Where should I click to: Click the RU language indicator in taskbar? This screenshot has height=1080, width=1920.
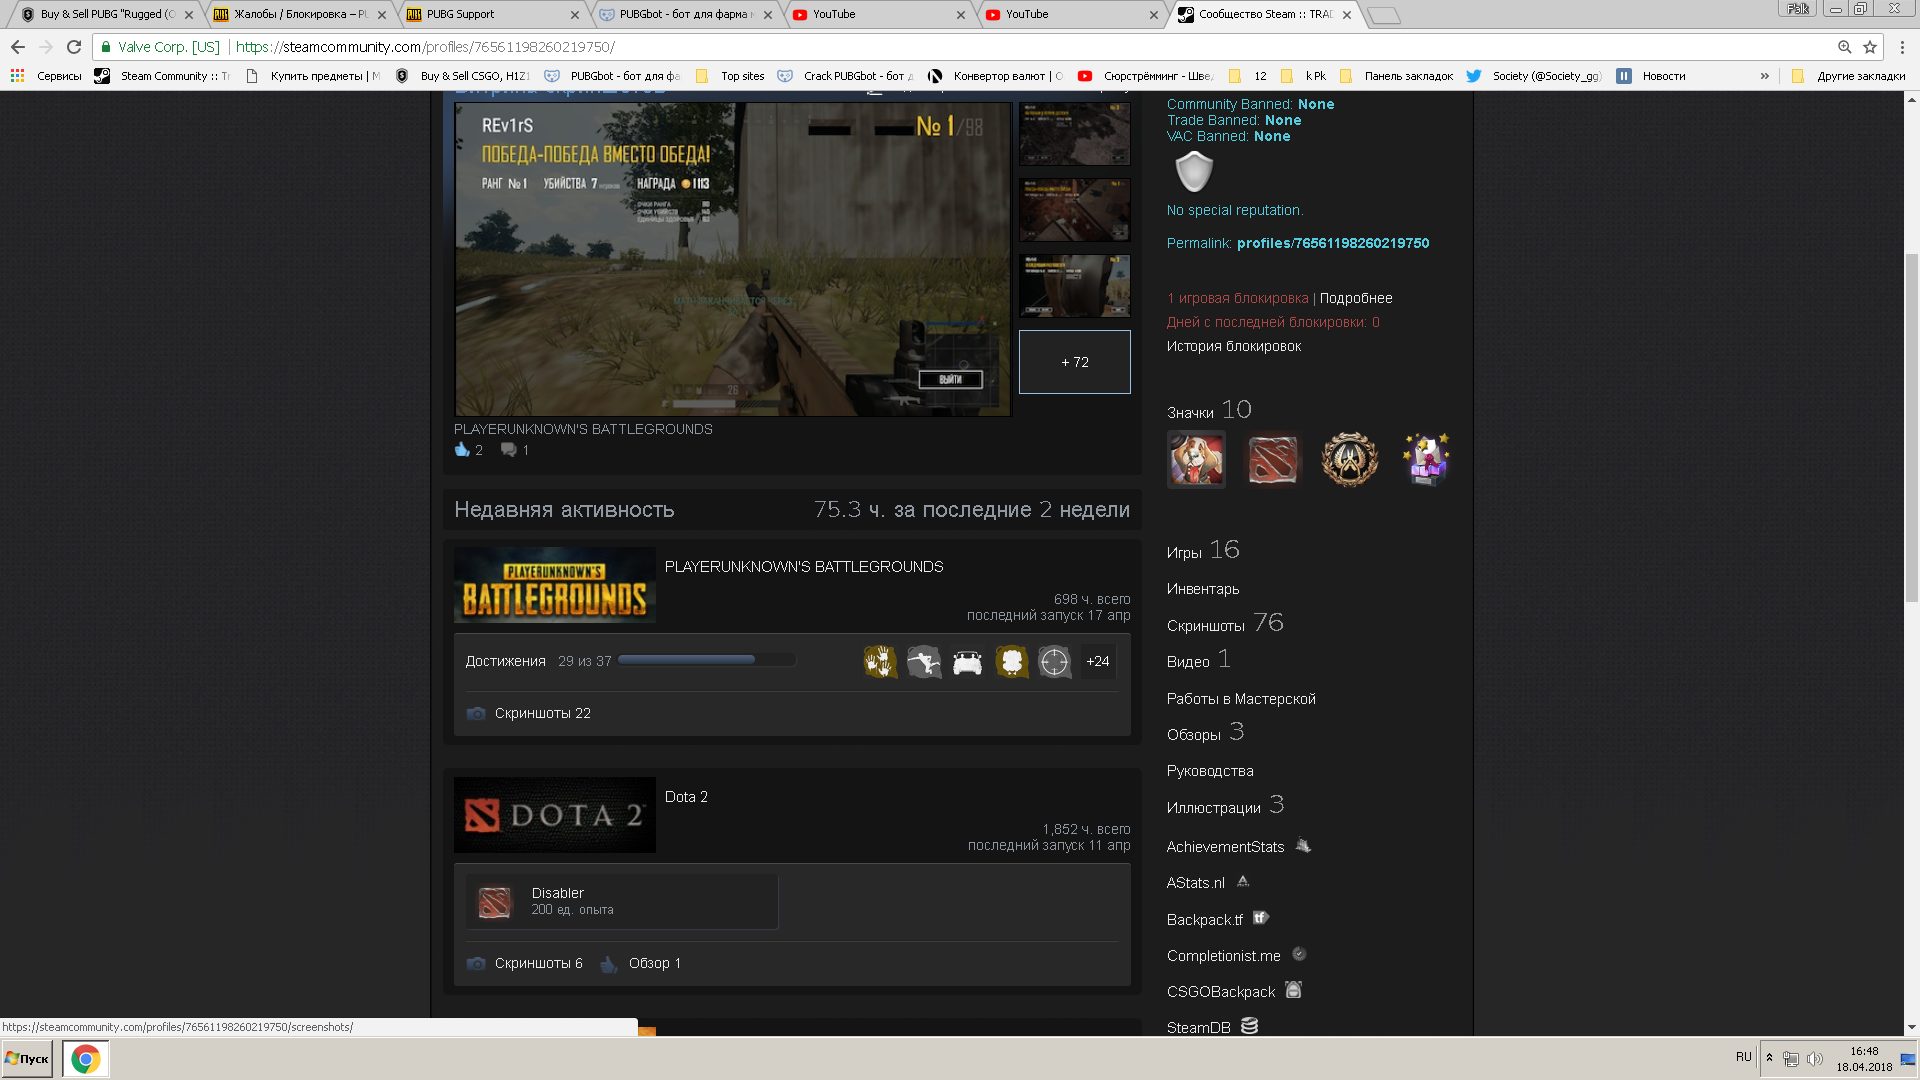pos(1744,1057)
